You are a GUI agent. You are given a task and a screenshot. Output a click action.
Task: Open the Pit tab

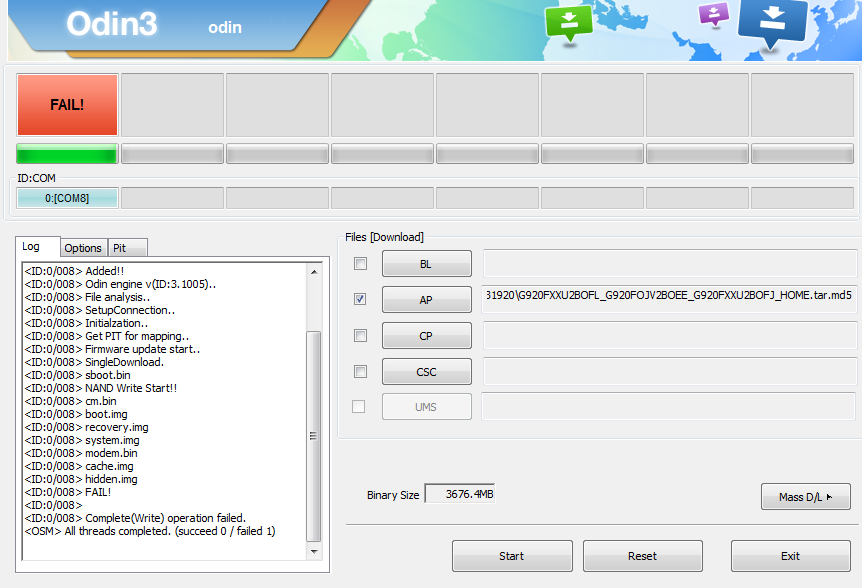[x=127, y=248]
